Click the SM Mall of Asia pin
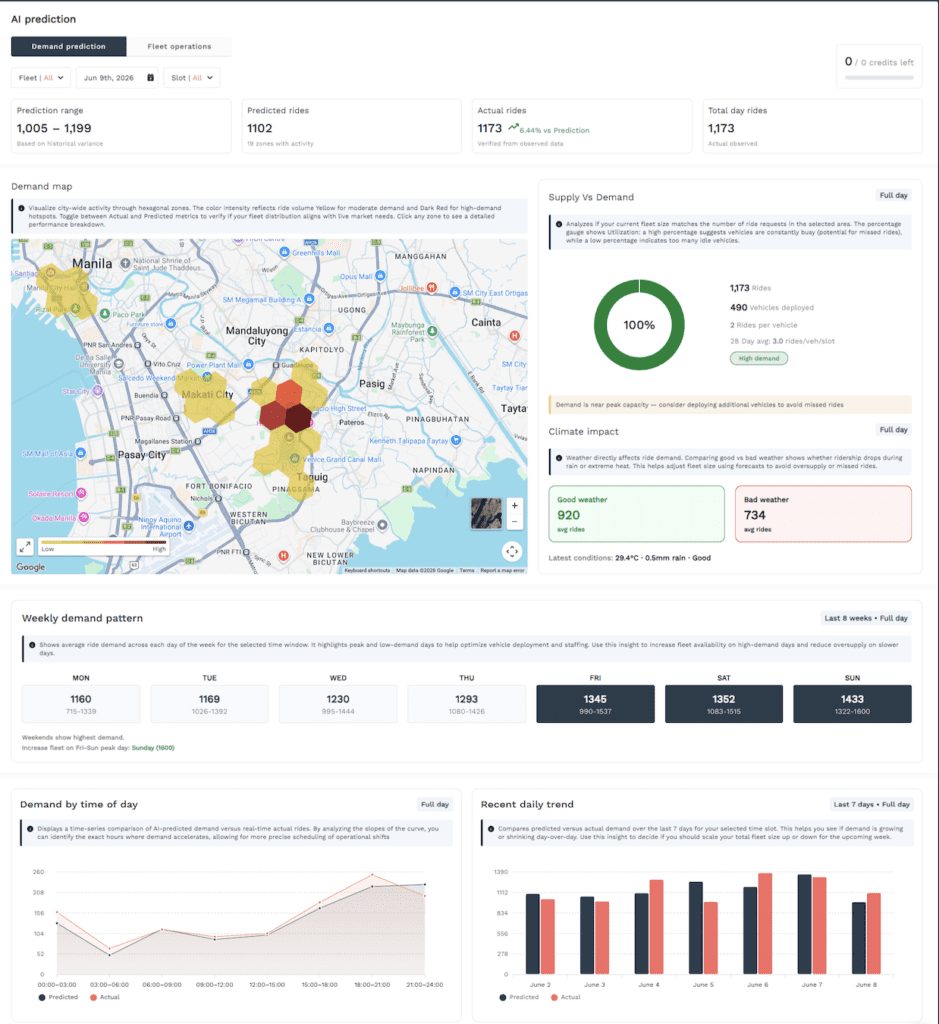Viewport: 939px width, 1024px height. tap(81, 453)
